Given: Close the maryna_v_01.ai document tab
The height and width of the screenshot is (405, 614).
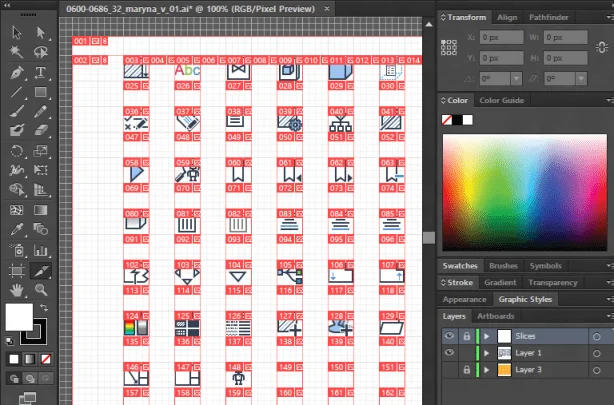Looking at the screenshot, I should pyautogui.click(x=327, y=8).
